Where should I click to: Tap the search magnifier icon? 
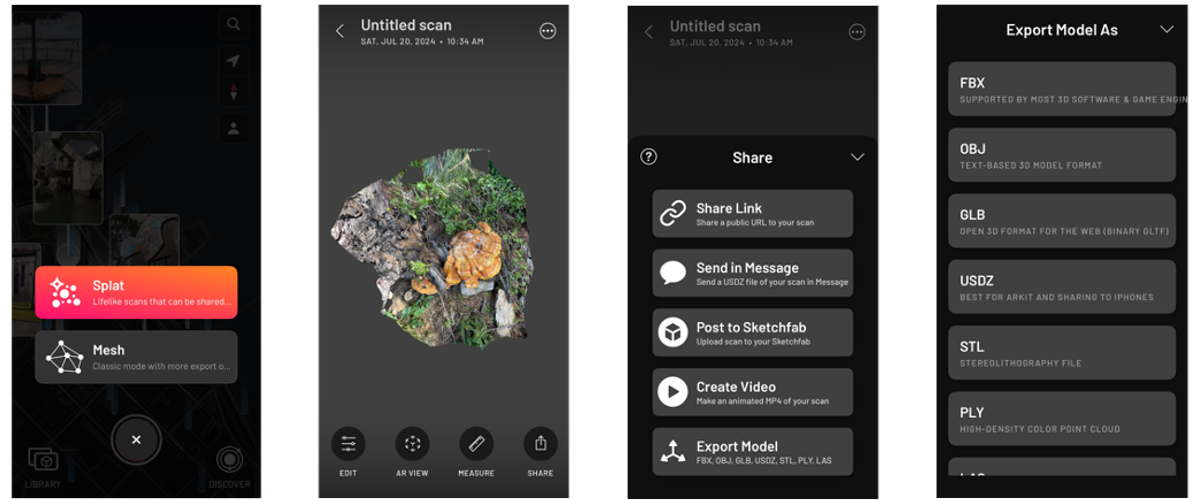233,25
